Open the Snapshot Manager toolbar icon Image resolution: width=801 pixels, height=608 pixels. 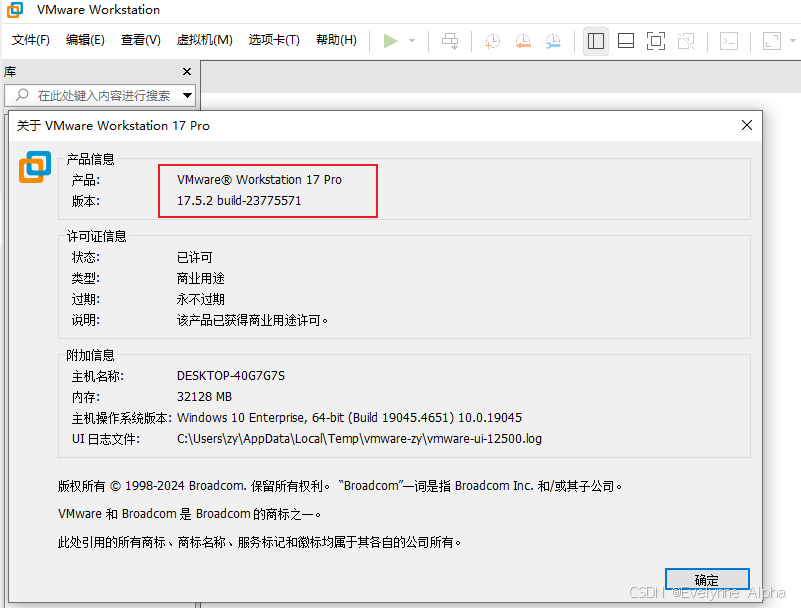[x=553, y=41]
